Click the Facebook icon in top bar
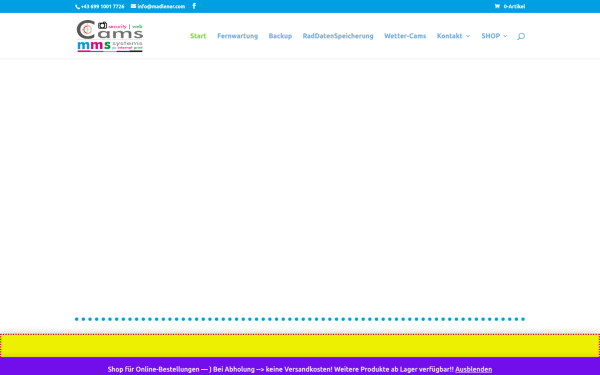This screenshot has width=600, height=375. [194, 6]
